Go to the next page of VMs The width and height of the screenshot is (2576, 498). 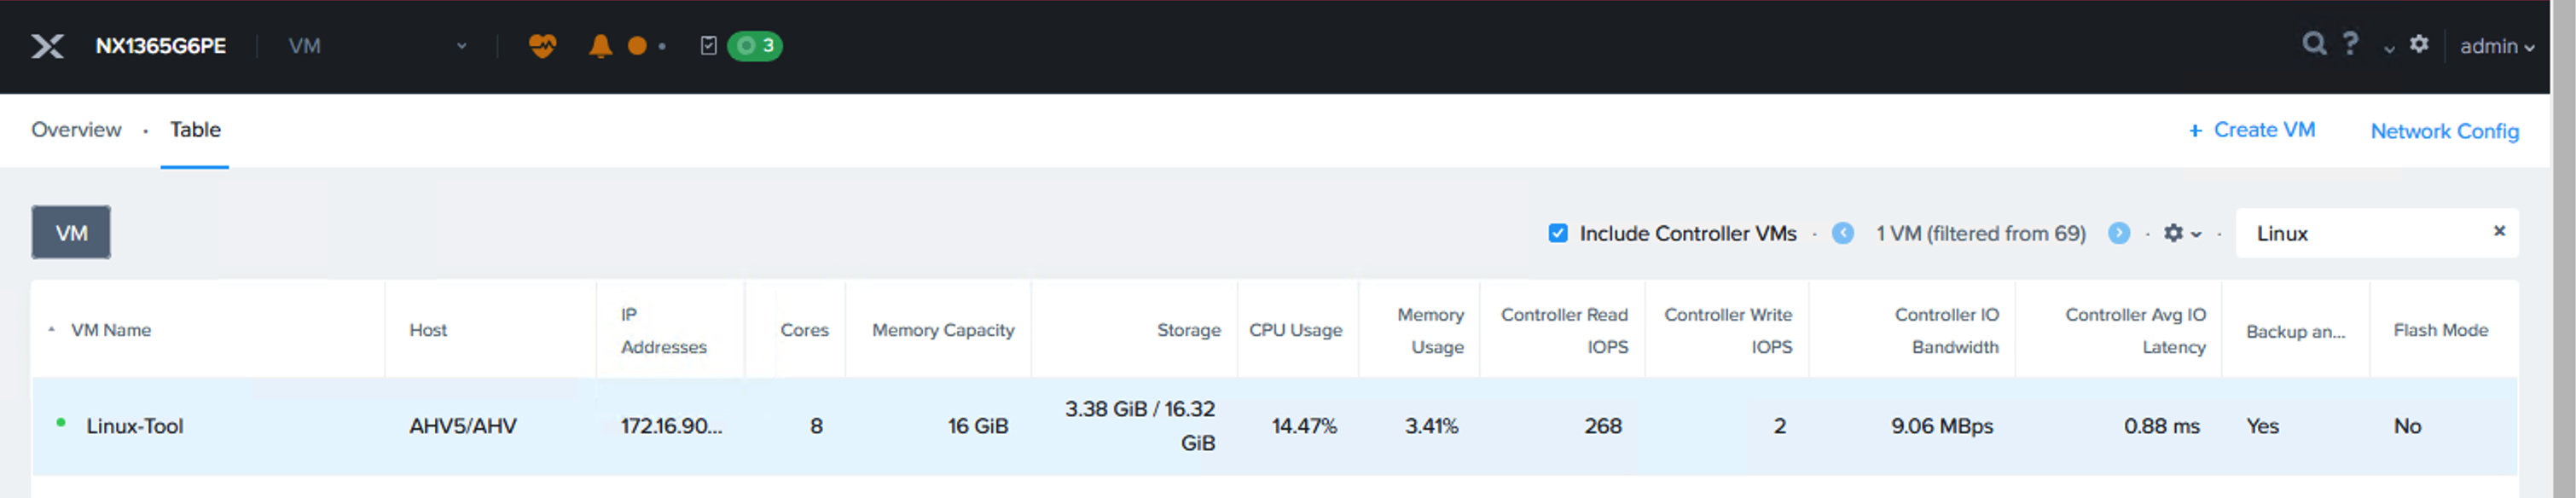[2118, 233]
